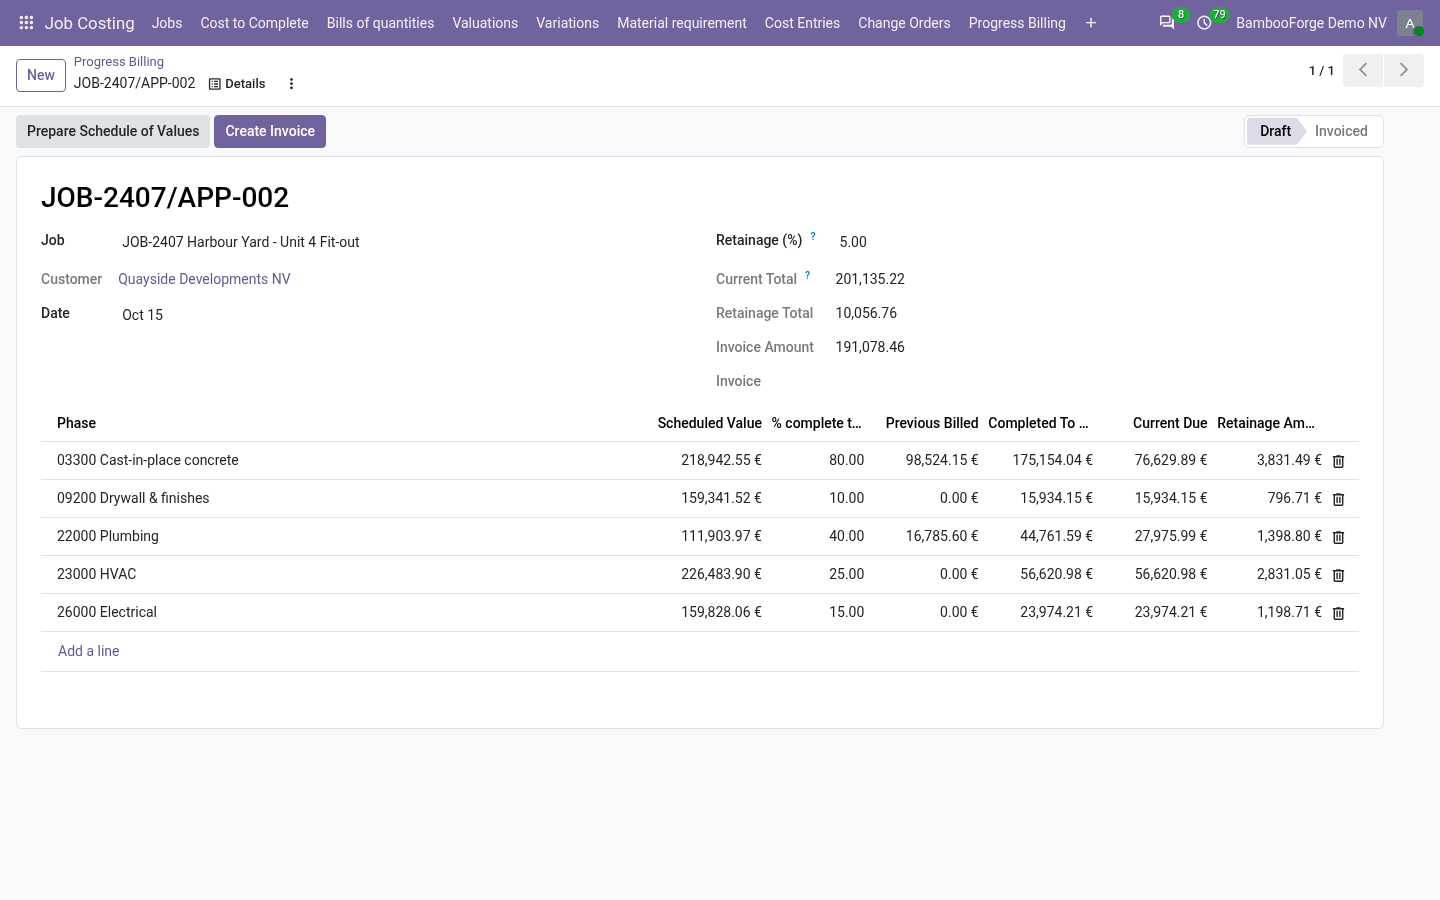
Task: Open the BambooForge Demo NV company switcher
Action: 1311,23
